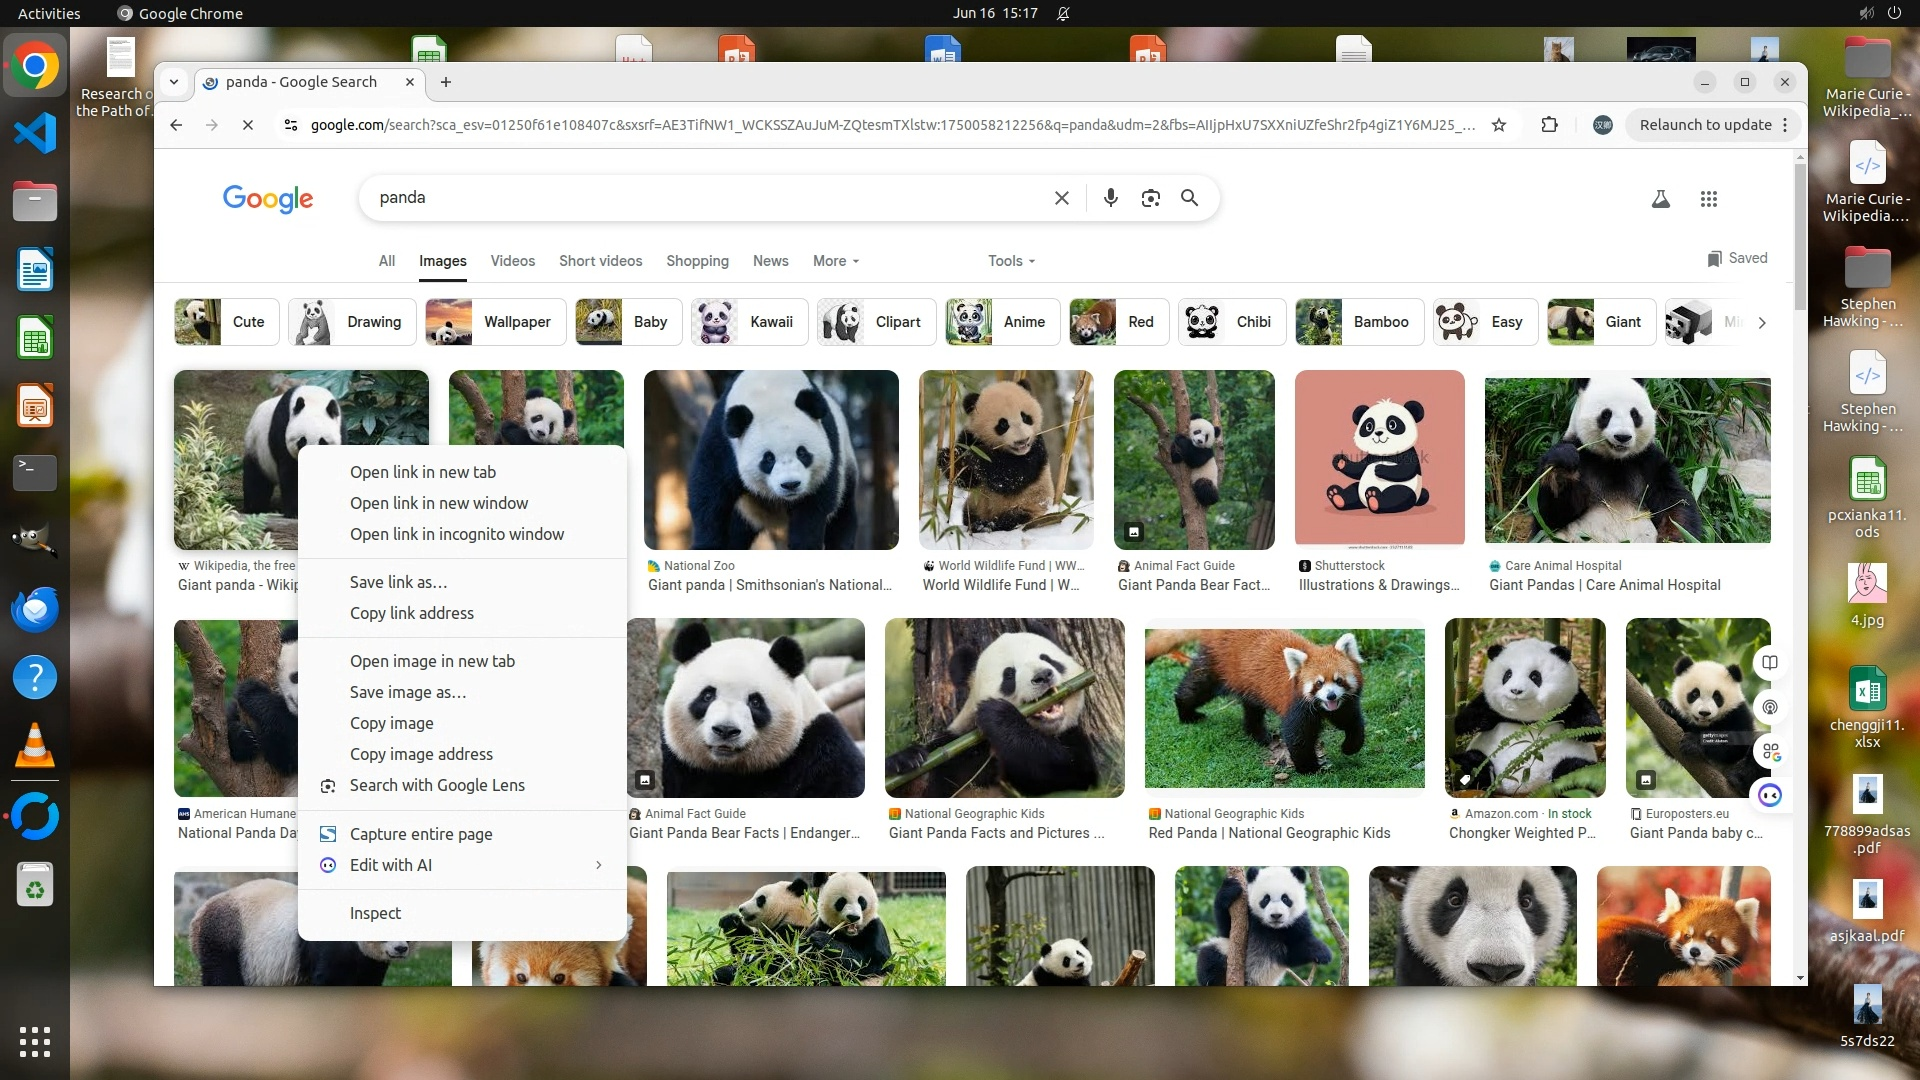Select Save image as… from context menu
The height and width of the screenshot is (1080, 1920).
tap(408, 692)
